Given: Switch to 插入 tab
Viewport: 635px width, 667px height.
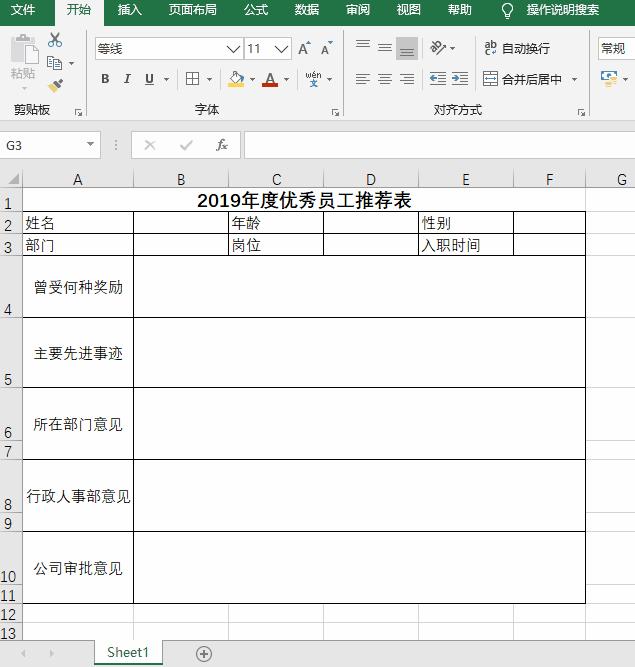Looking at the screenshot, I should (x=129, y=10).
